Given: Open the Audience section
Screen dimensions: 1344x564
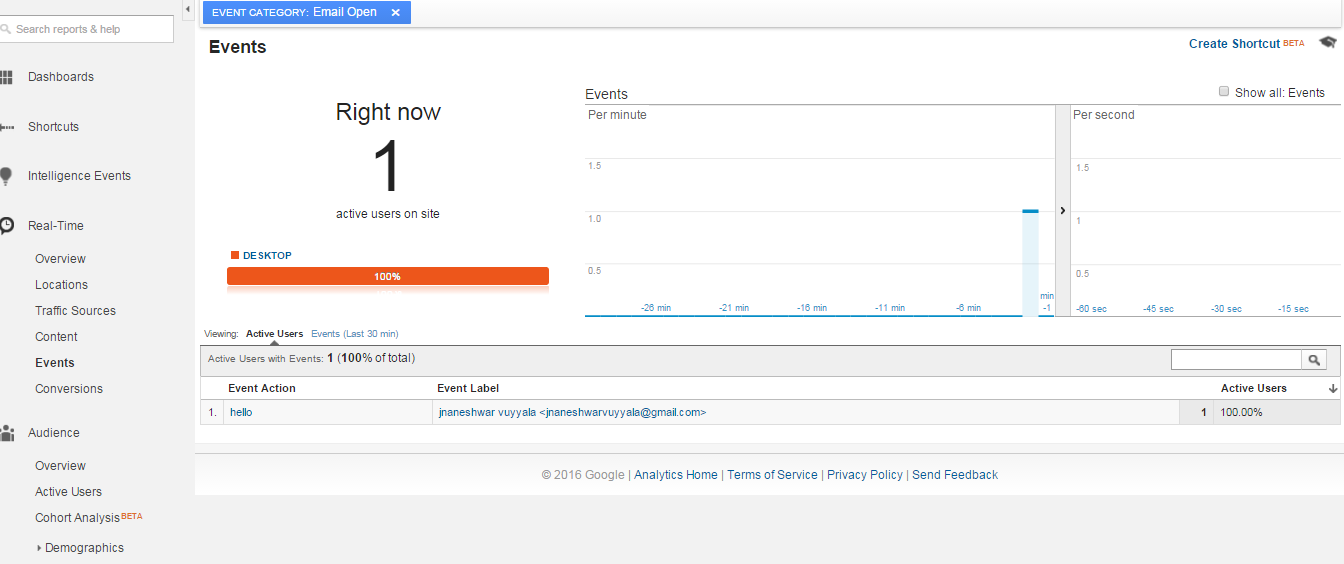Looking at the screenshot, I should 54,433.
